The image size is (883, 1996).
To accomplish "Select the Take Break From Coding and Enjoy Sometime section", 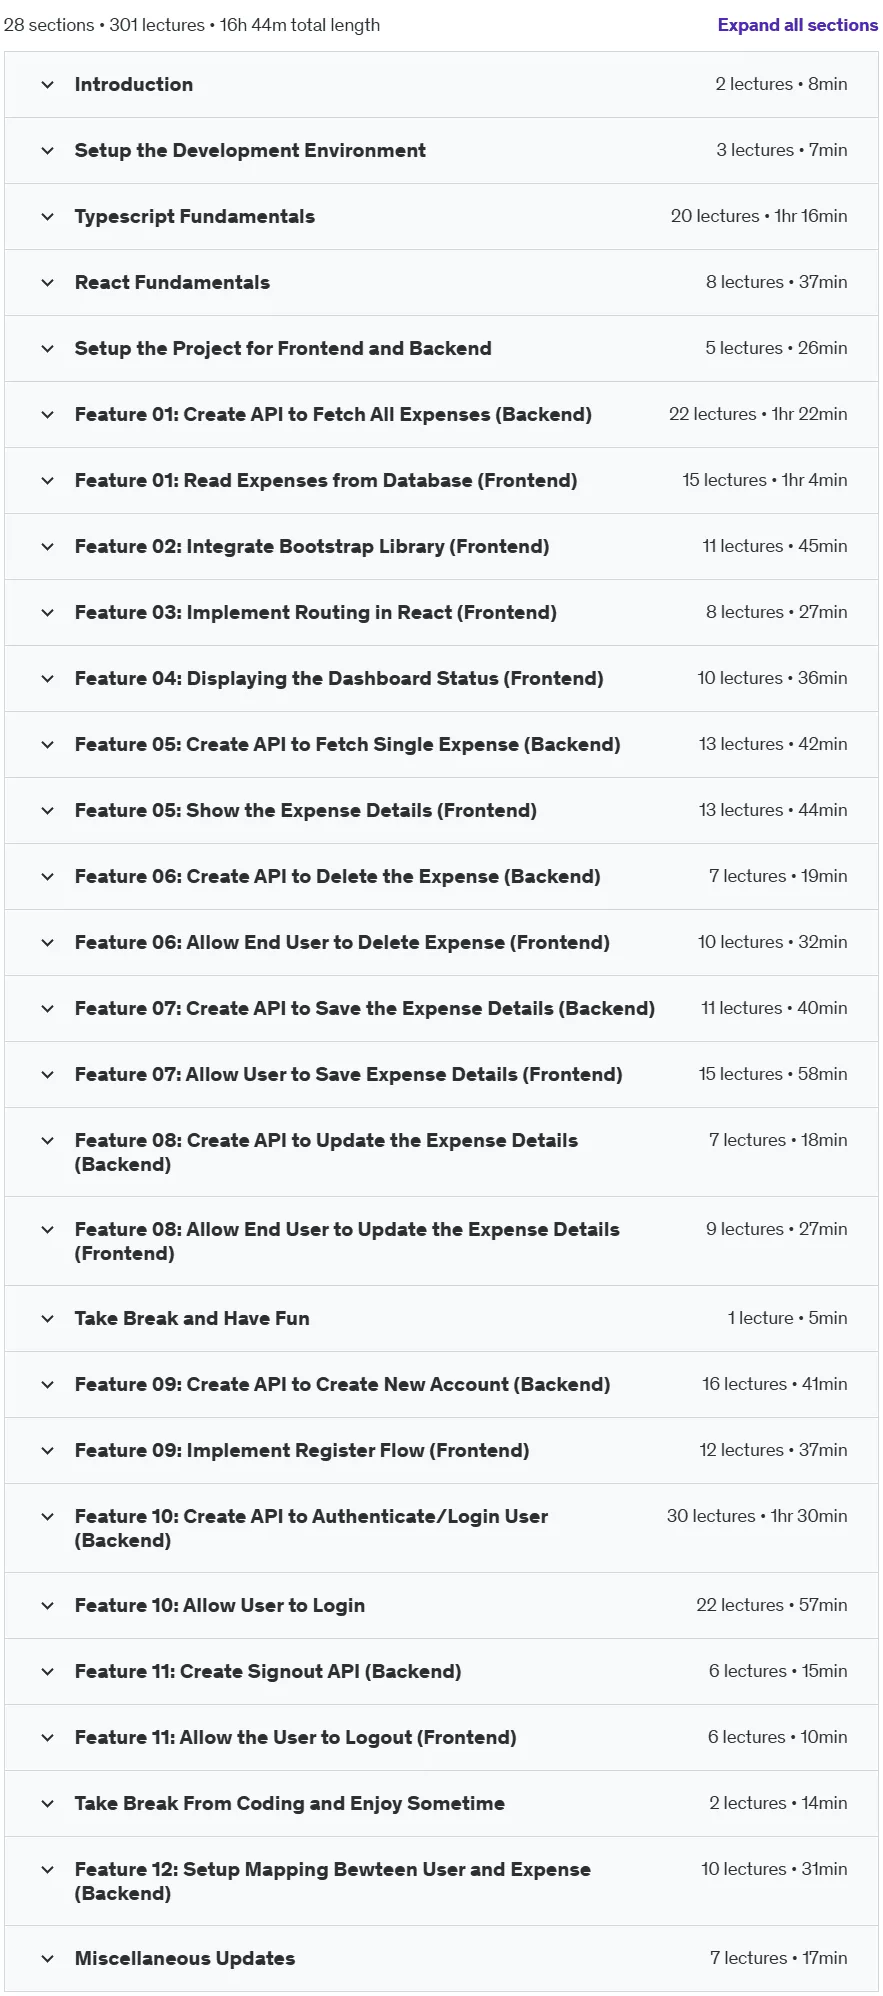I will 441,1804.
